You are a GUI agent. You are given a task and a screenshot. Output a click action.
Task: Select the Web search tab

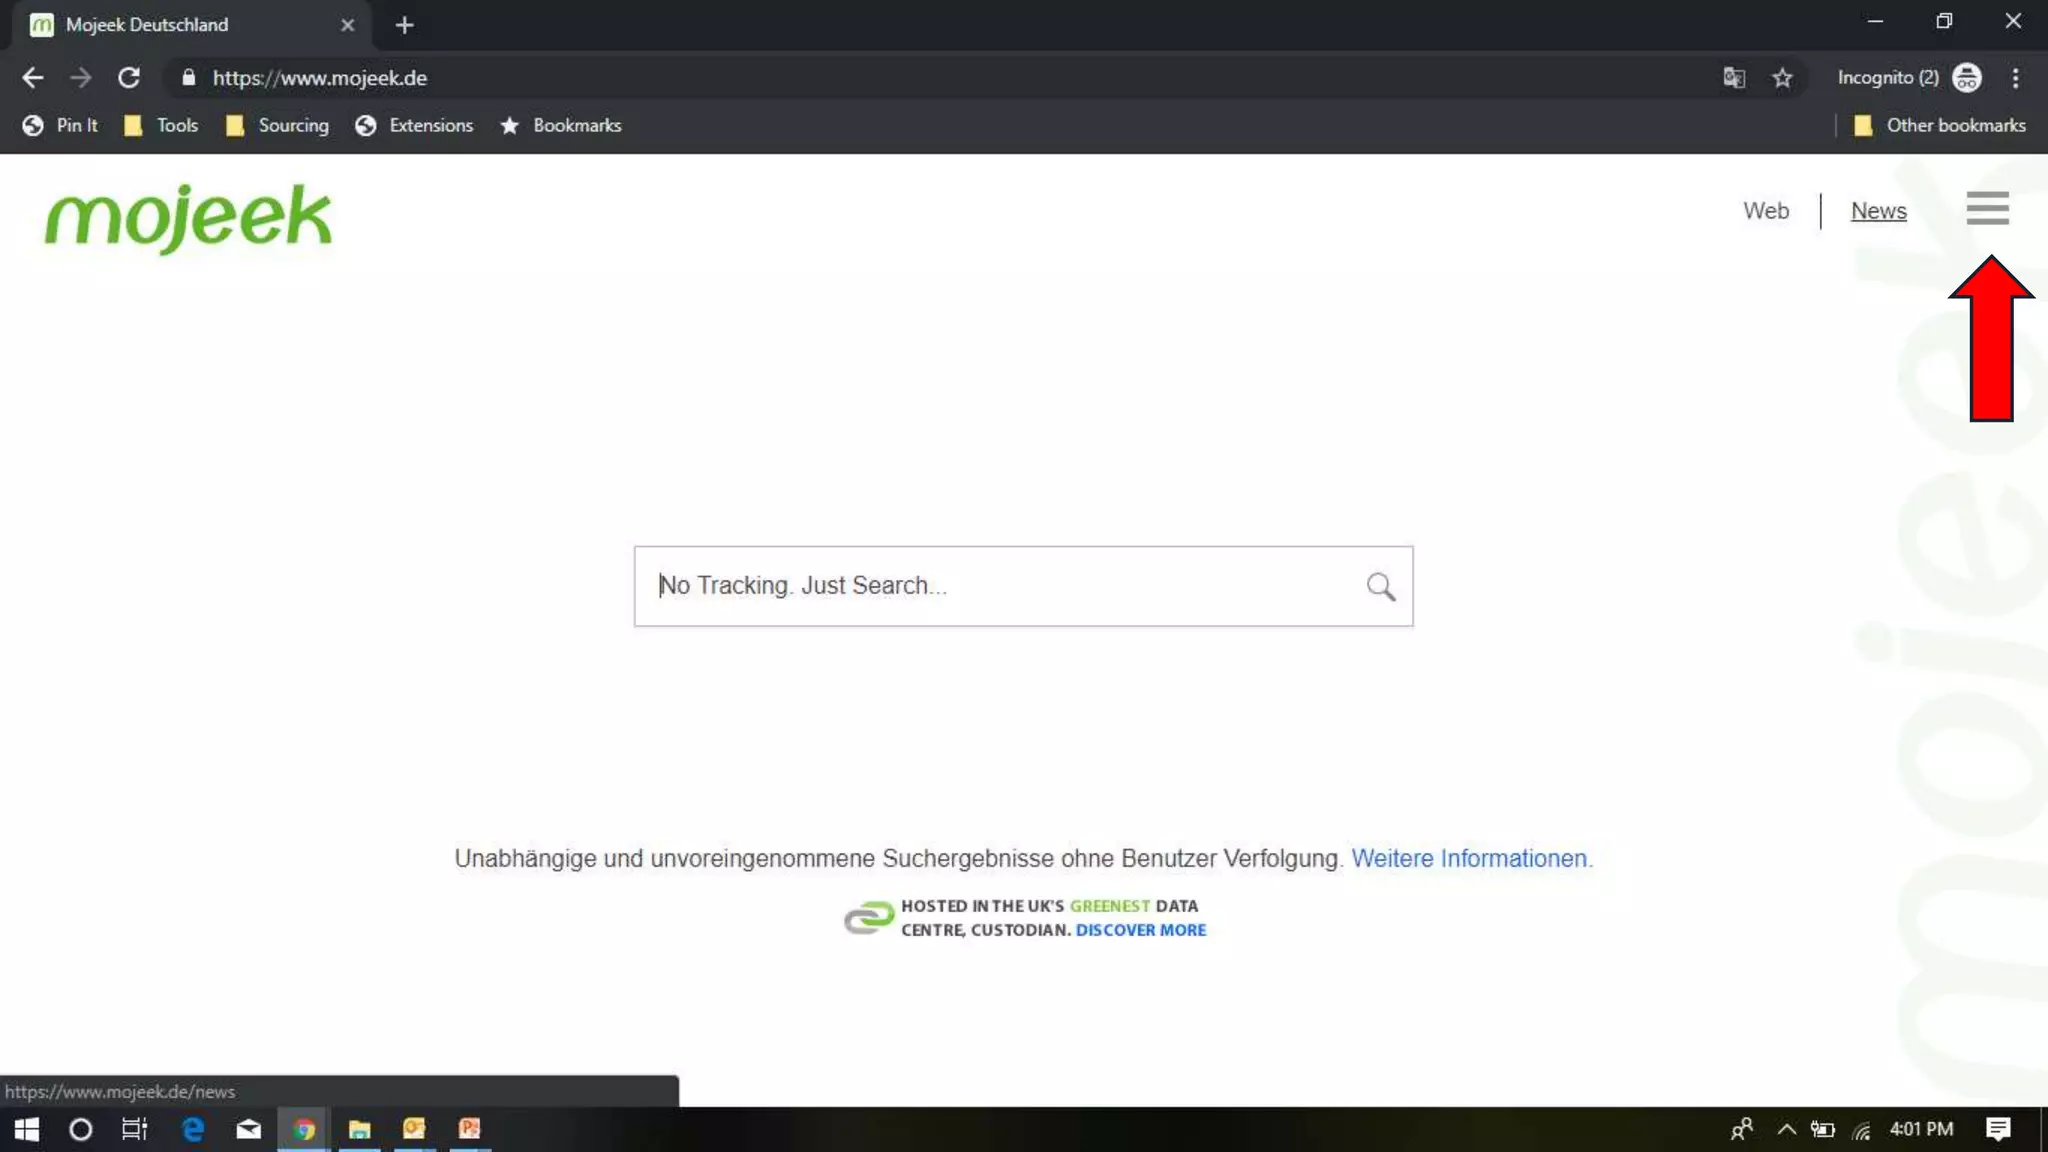[x=1765, y=211]
